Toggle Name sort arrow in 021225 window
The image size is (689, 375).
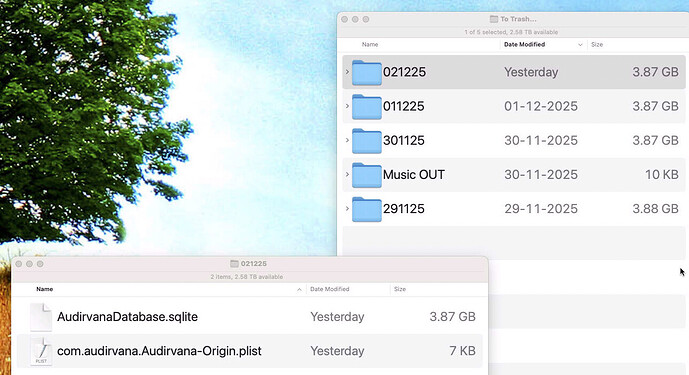coord(299,289)
